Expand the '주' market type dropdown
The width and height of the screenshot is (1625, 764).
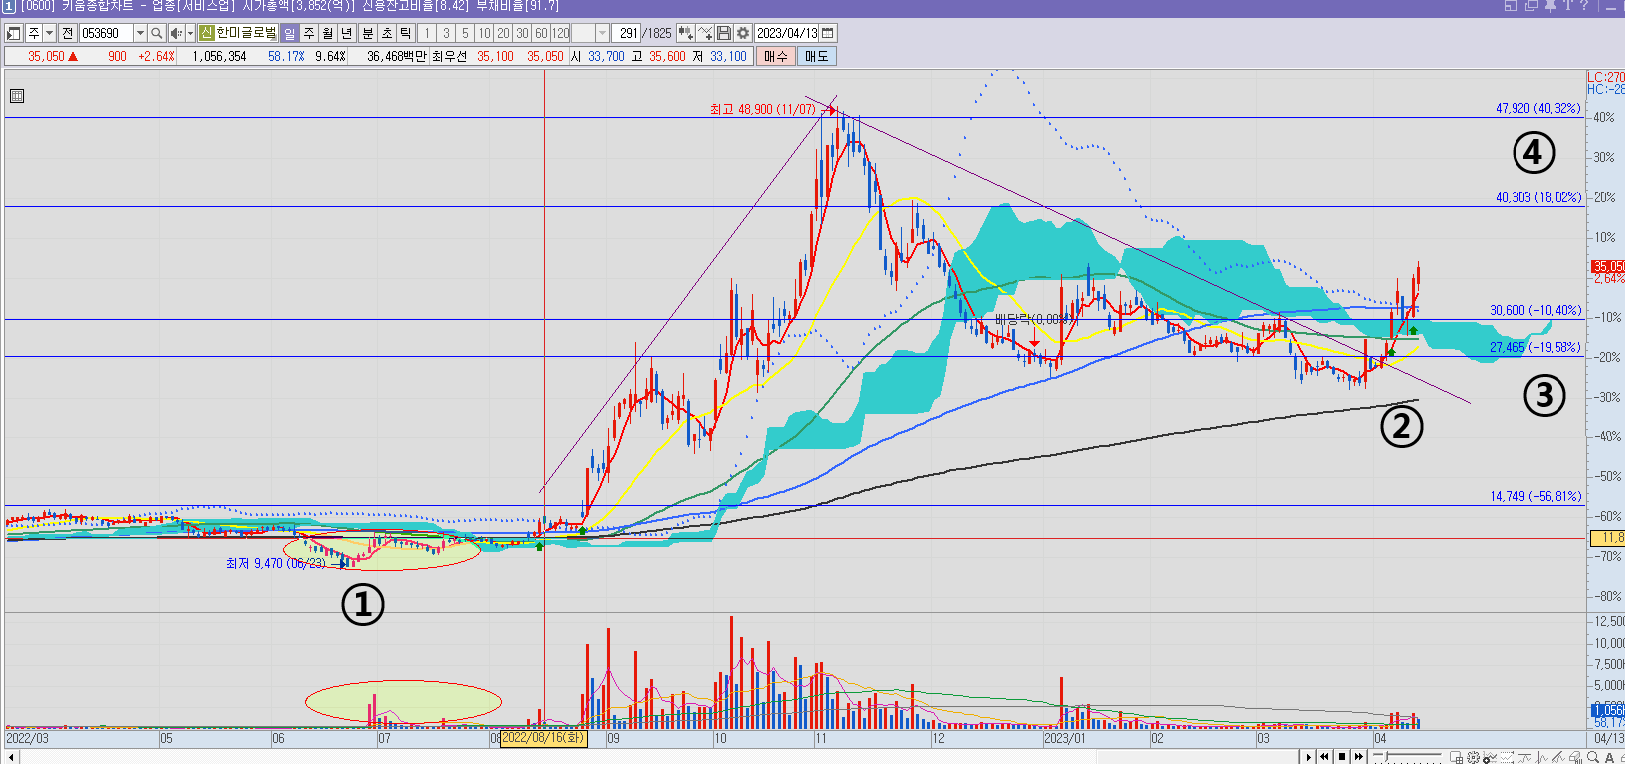pyautogui.click(x=49, y=33)
